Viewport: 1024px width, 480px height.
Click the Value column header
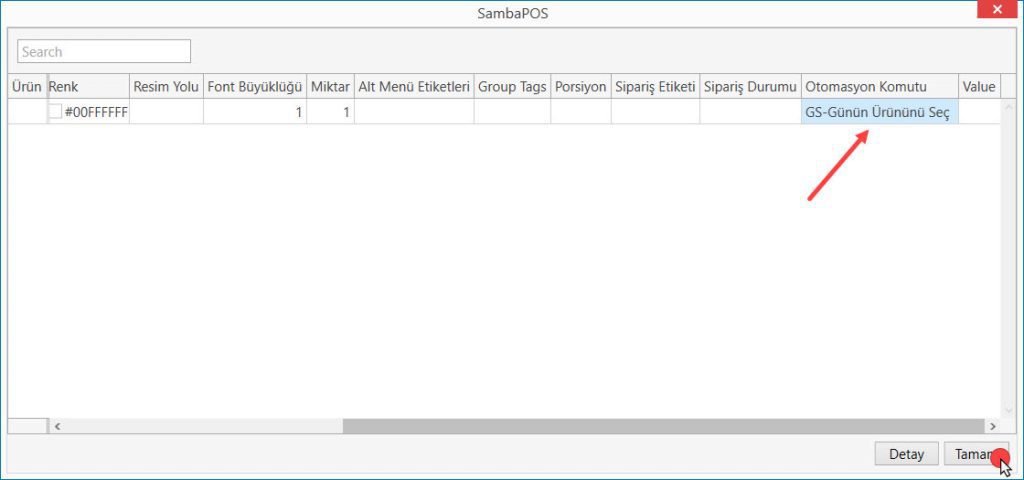click(x=979, y=86)
